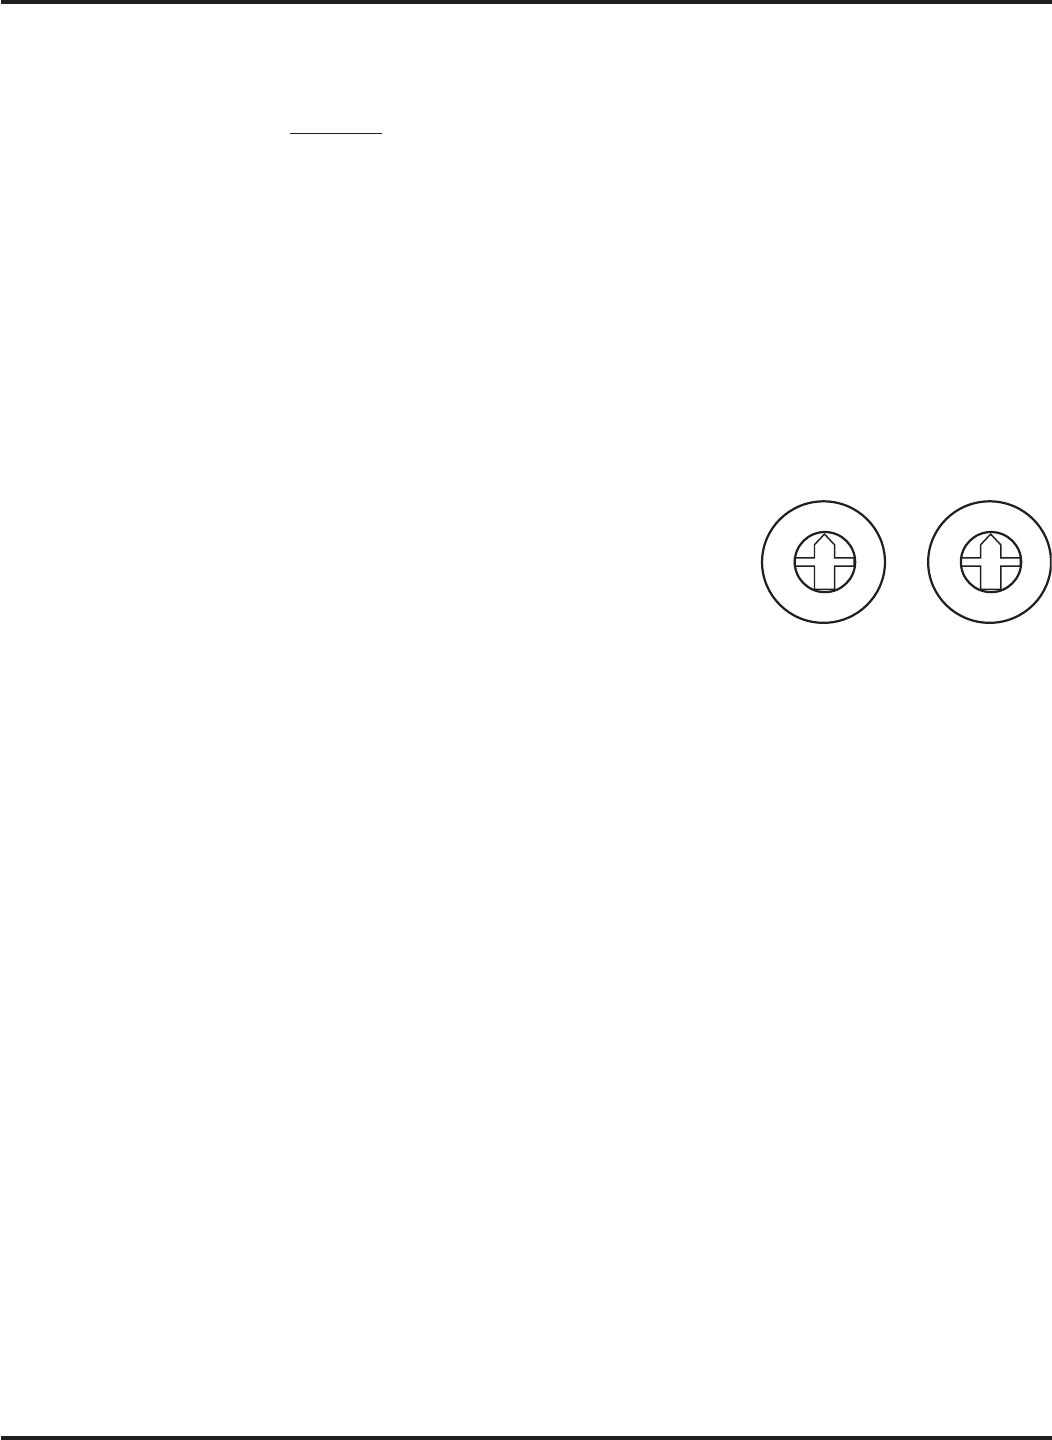
Task: Click bottom edge of left inner circle
Action: [824, 593]
